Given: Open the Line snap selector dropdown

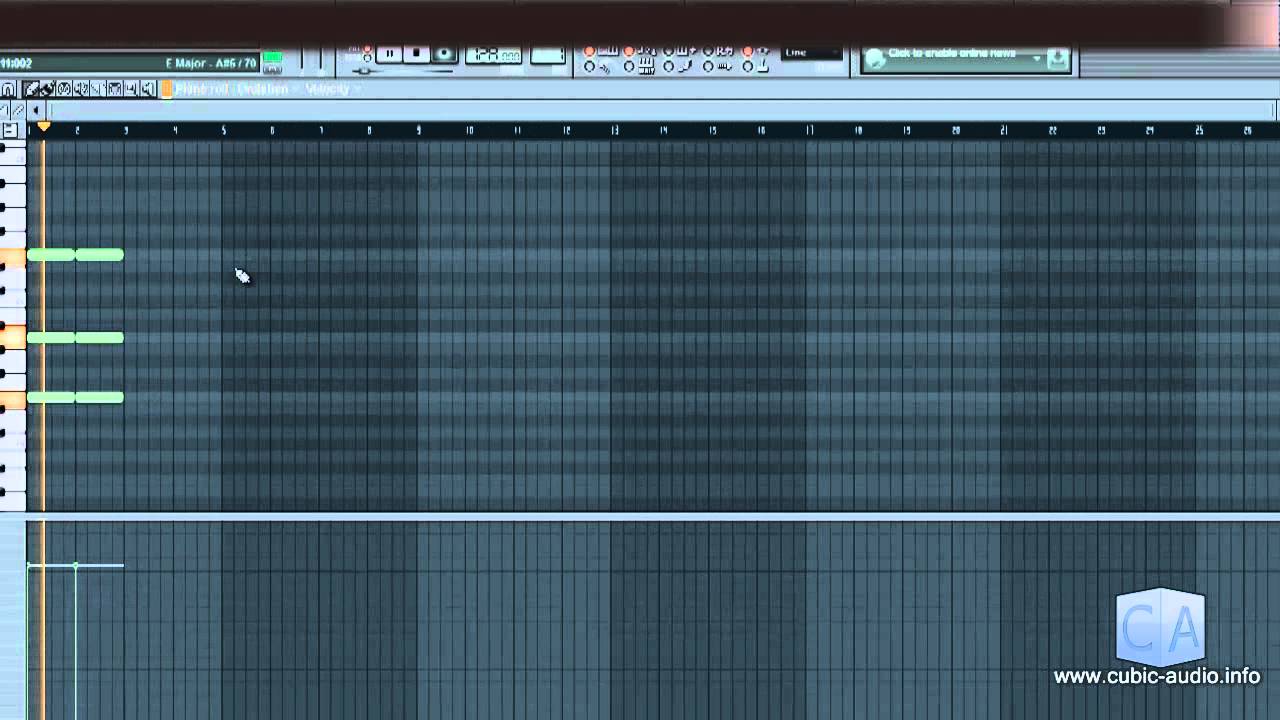Looking at the screenshot, I should coord(811,53).
